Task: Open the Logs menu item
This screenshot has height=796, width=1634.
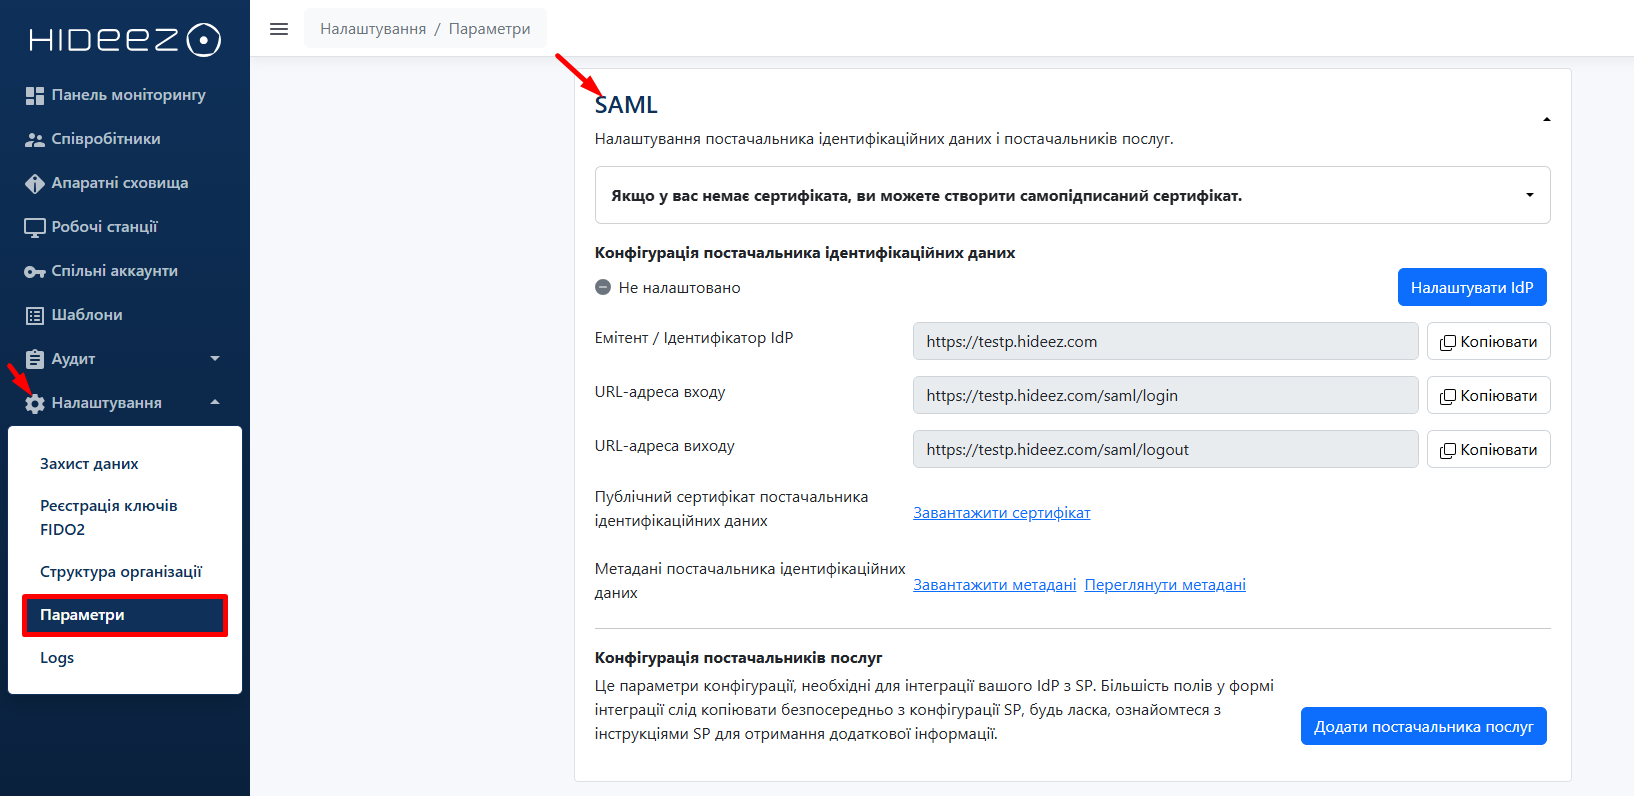Action: pos(57,658)
